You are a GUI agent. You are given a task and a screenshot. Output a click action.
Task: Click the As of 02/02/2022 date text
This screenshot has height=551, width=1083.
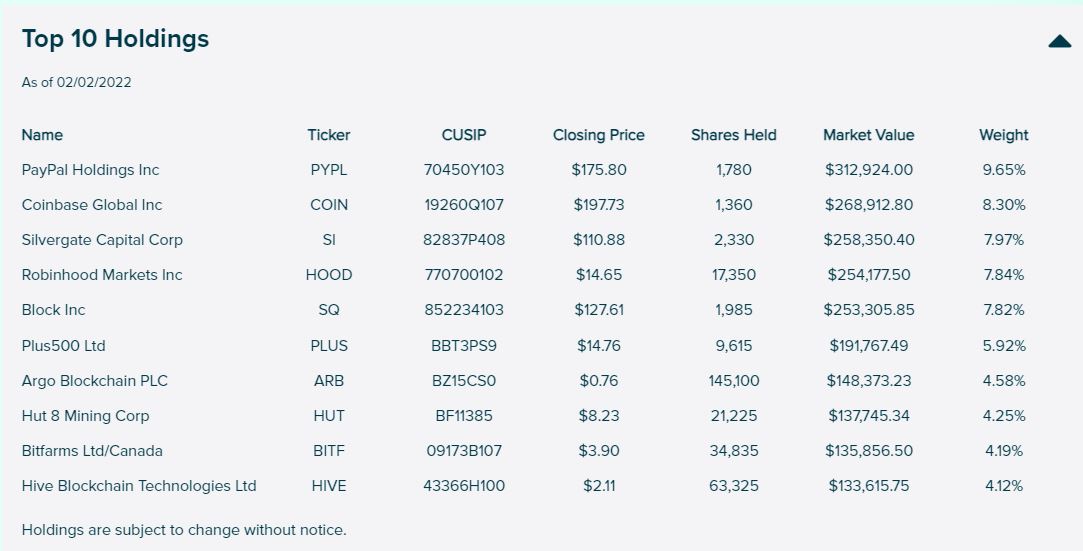click(x=77, y=83)
